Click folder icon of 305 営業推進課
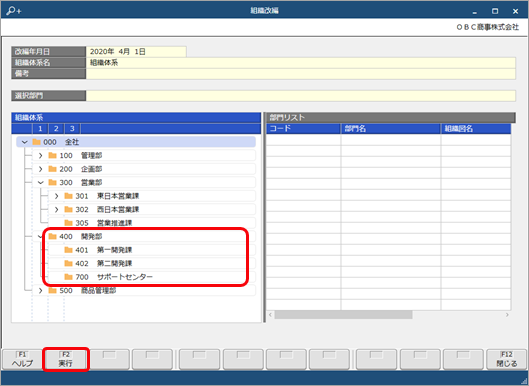 pyautogui.click(x=68, y=223)
